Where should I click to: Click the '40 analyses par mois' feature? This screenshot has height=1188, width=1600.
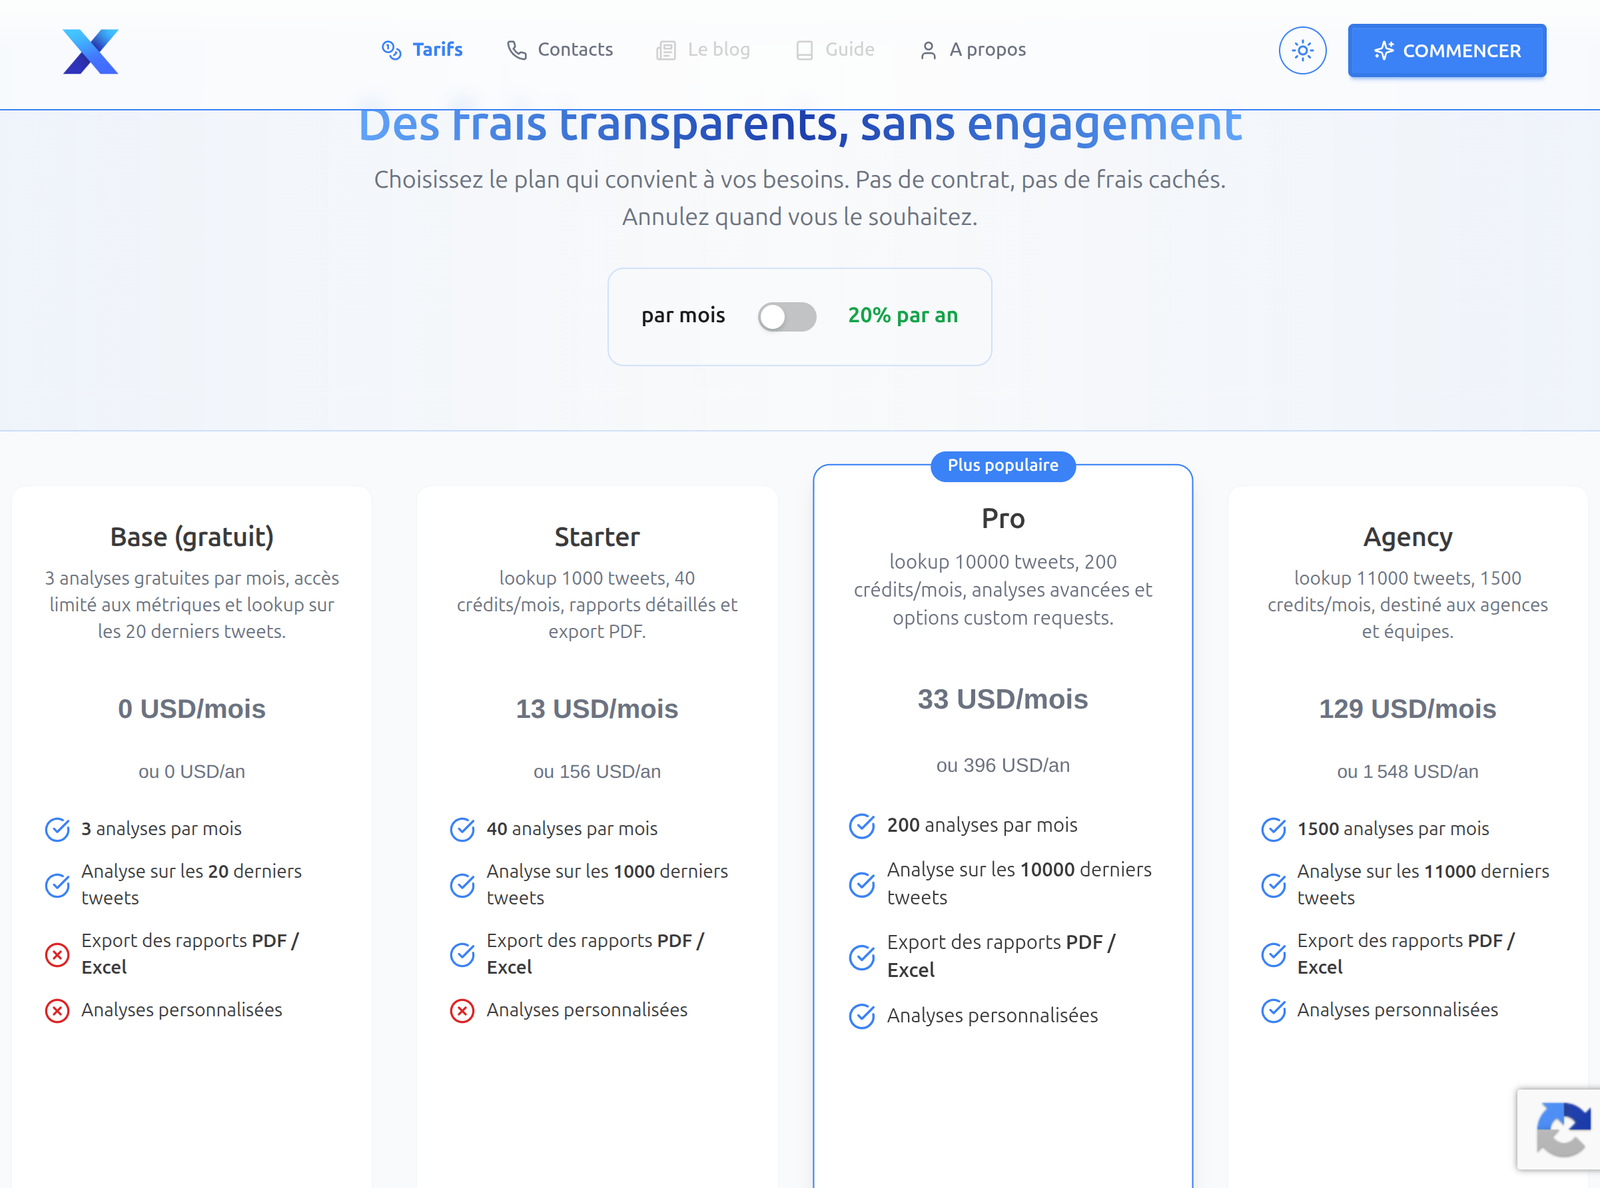pos(572,829)
